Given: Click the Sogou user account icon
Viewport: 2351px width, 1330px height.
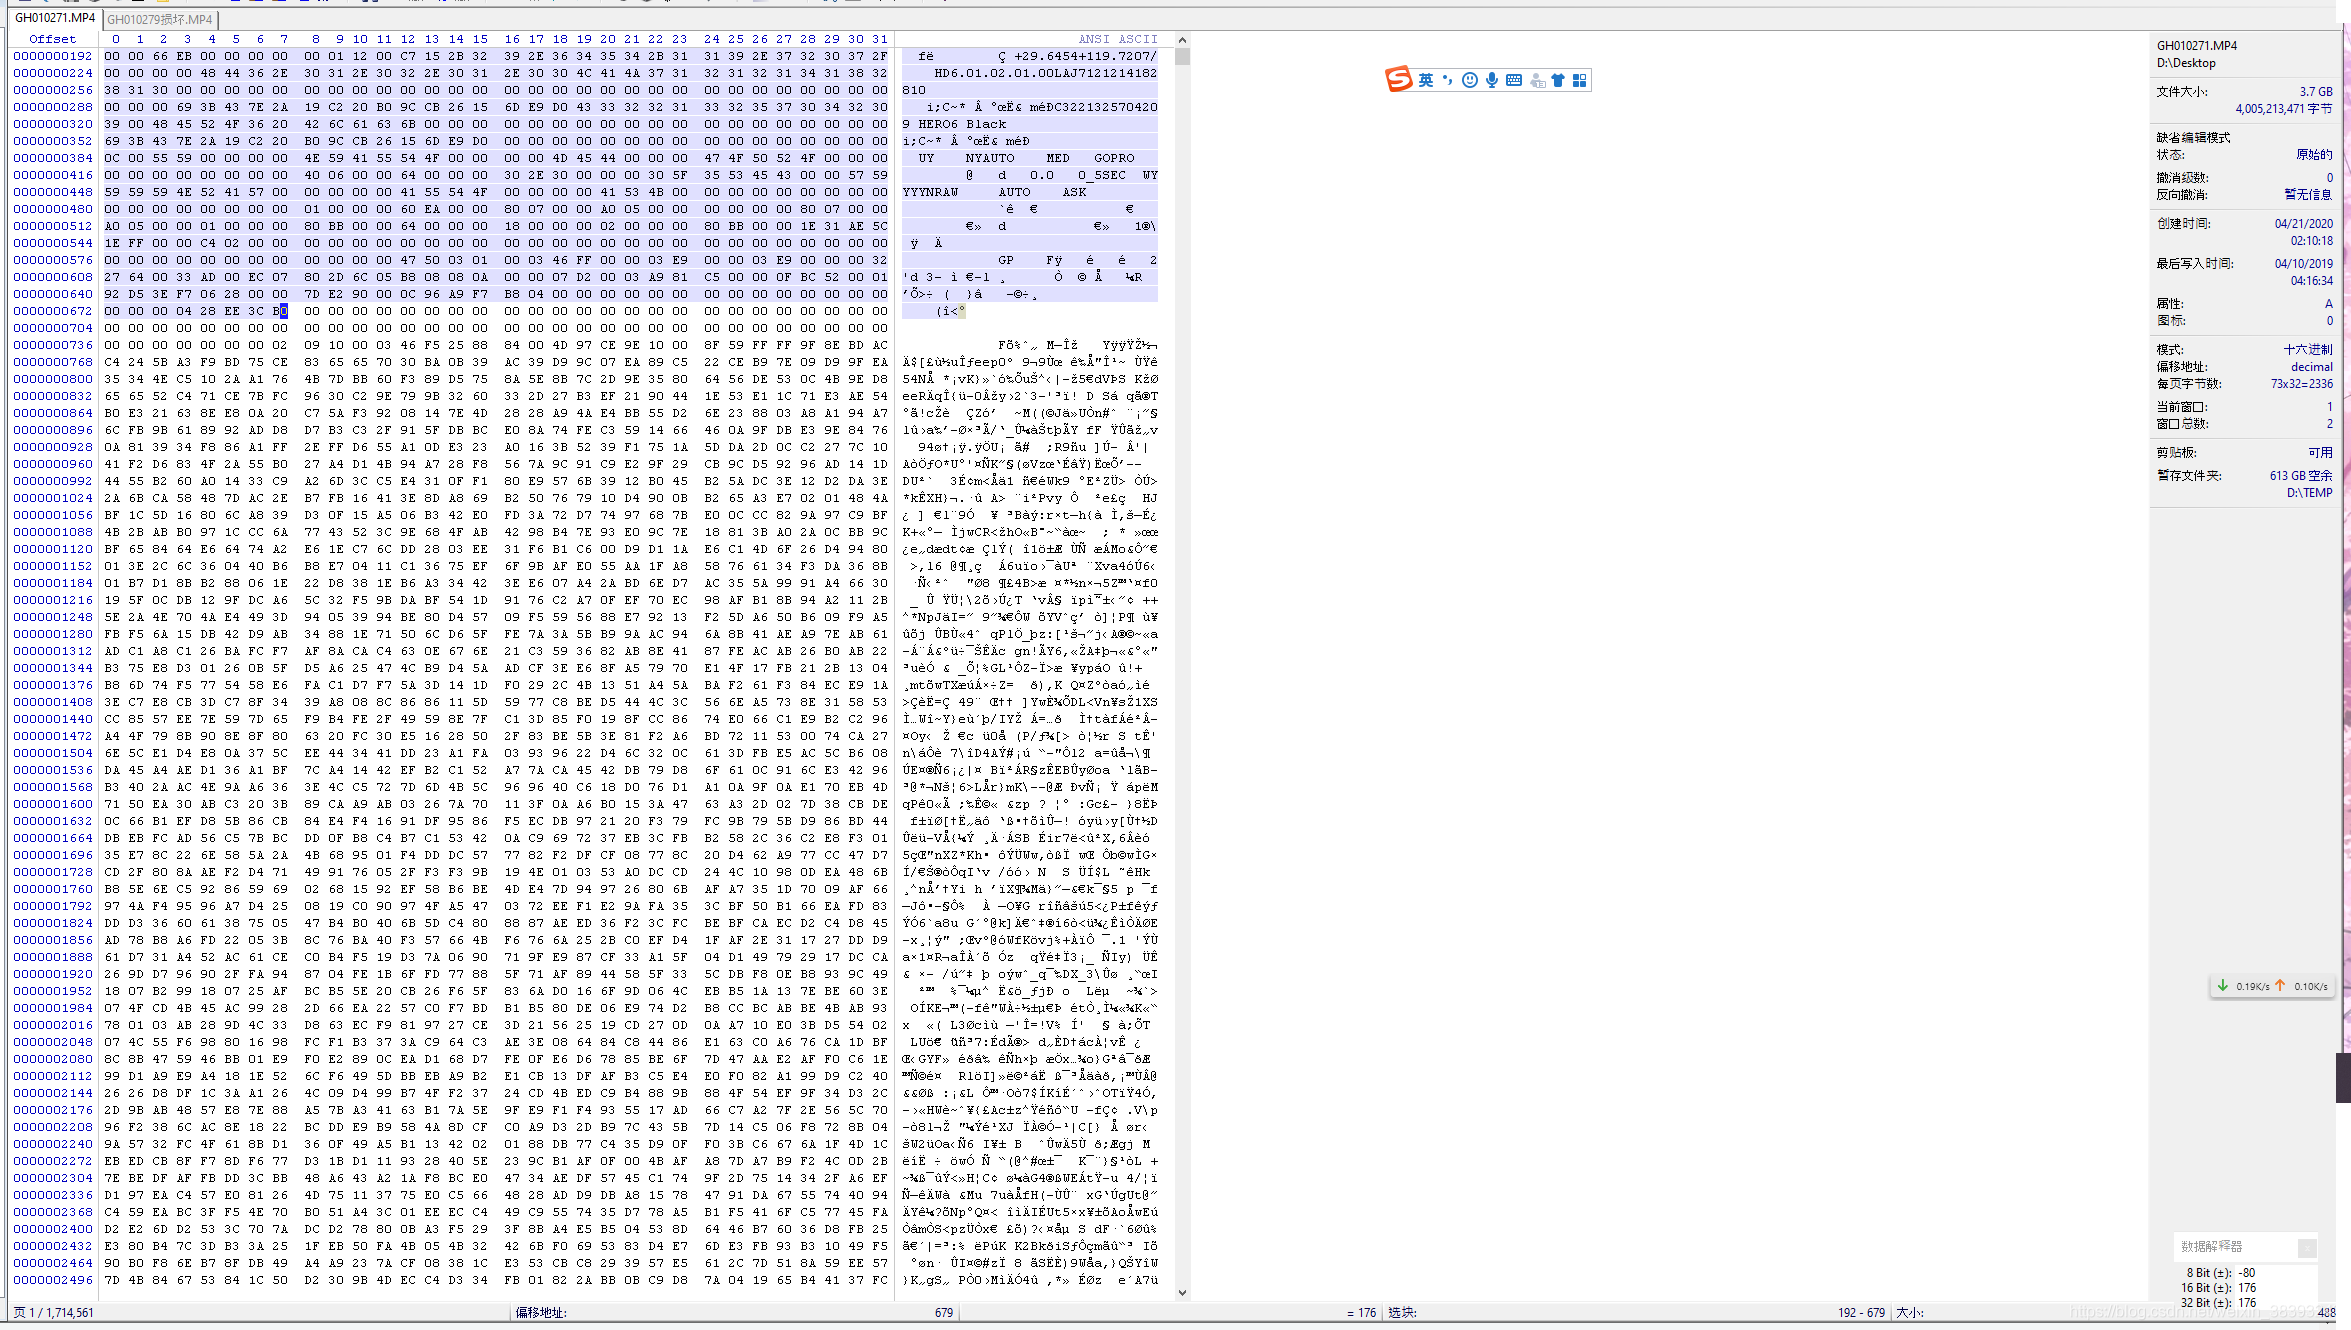Looking at the screenshot, I should pos(1537,80).
